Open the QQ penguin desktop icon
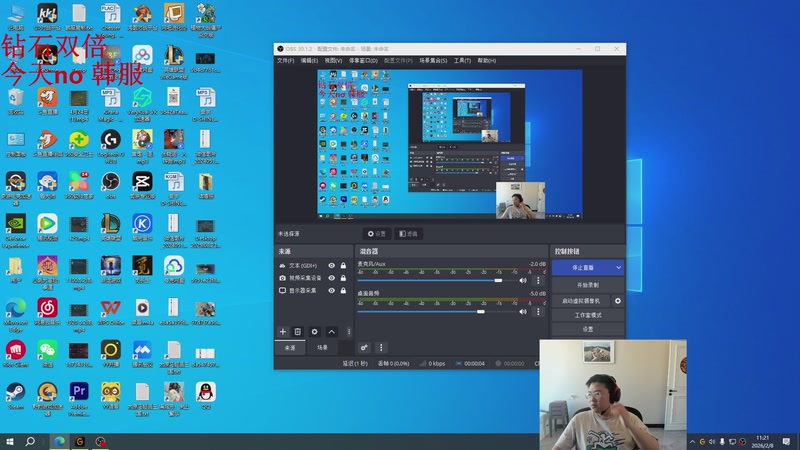This screenshot has height=450, width=800. click(x=206, y=396)
